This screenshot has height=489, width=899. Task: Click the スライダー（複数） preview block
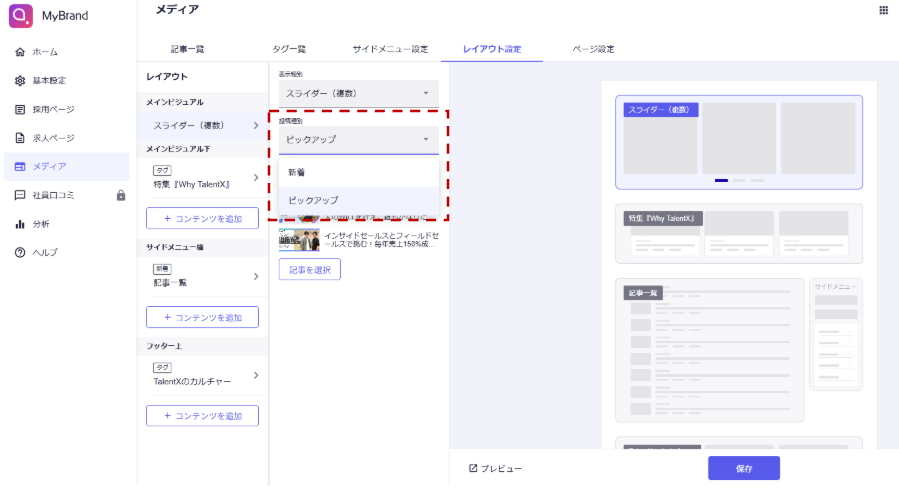tap(738, 142)
